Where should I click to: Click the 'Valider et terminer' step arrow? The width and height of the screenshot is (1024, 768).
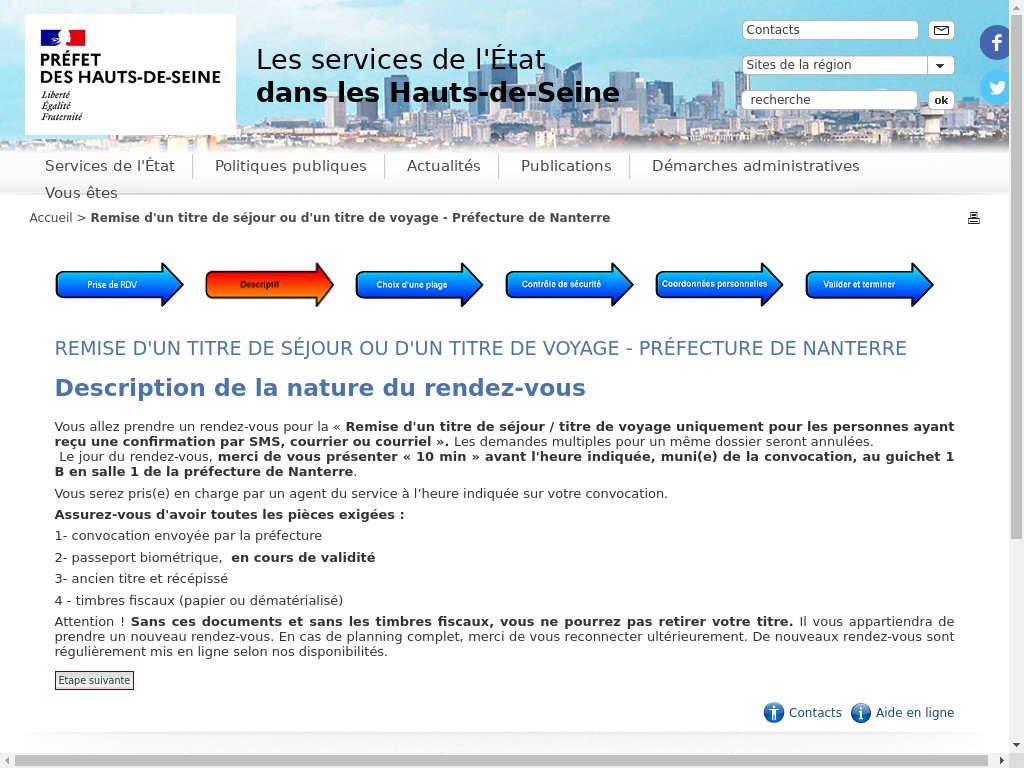[869, 285]
